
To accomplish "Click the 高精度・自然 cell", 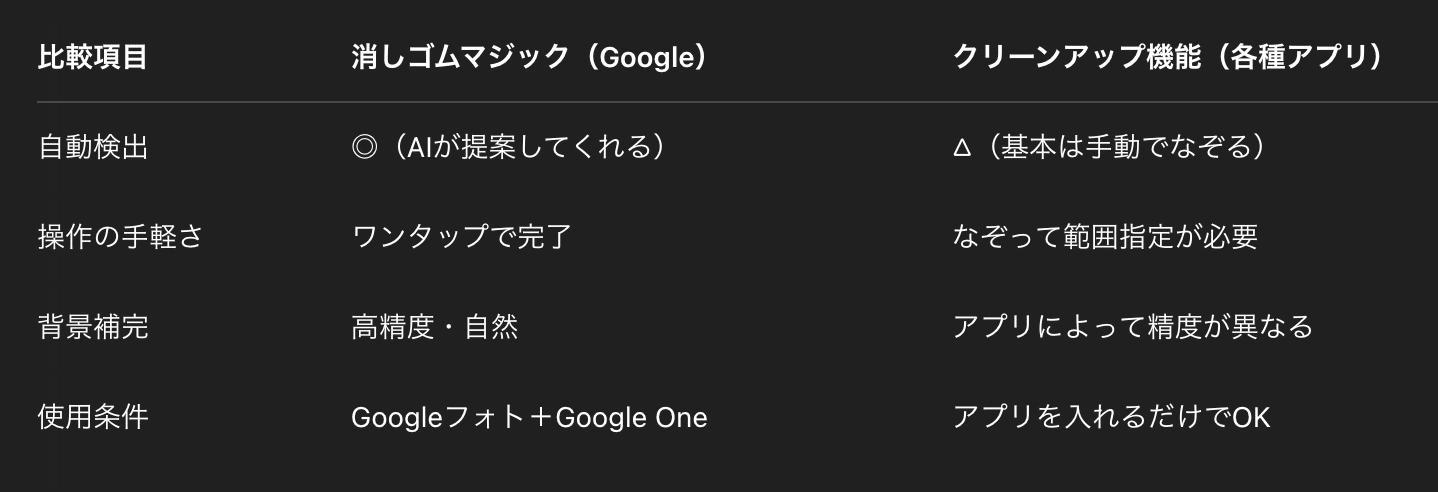I will click(x=434, y=326).
